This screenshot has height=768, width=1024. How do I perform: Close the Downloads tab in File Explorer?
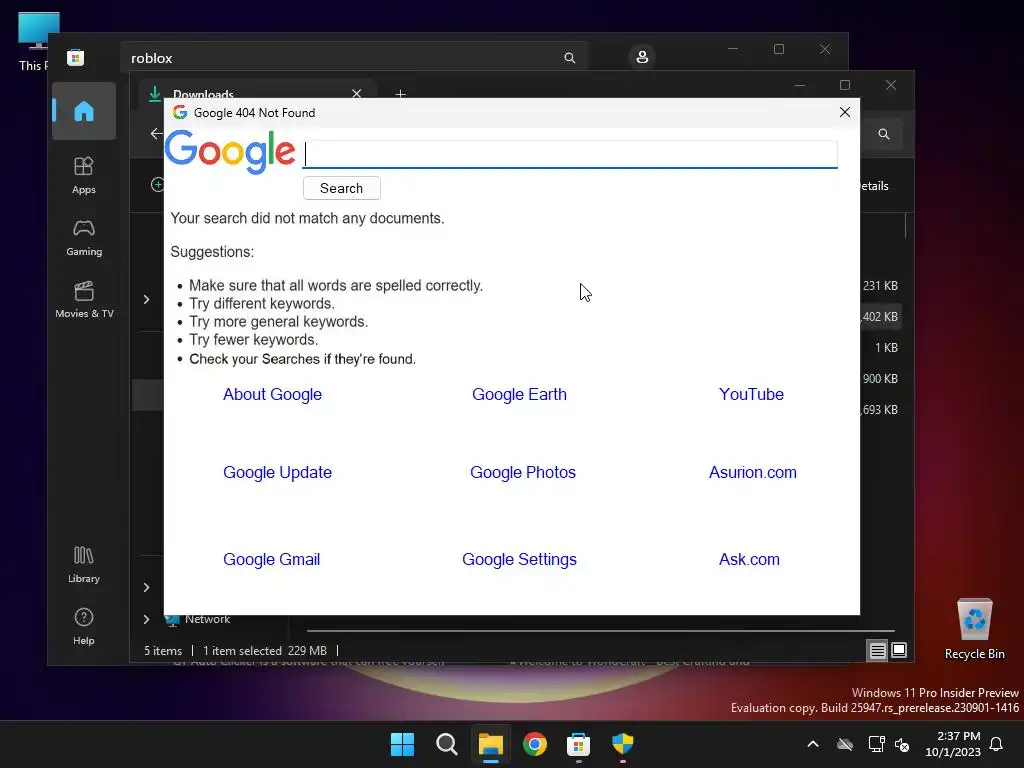tap(357, 93)
